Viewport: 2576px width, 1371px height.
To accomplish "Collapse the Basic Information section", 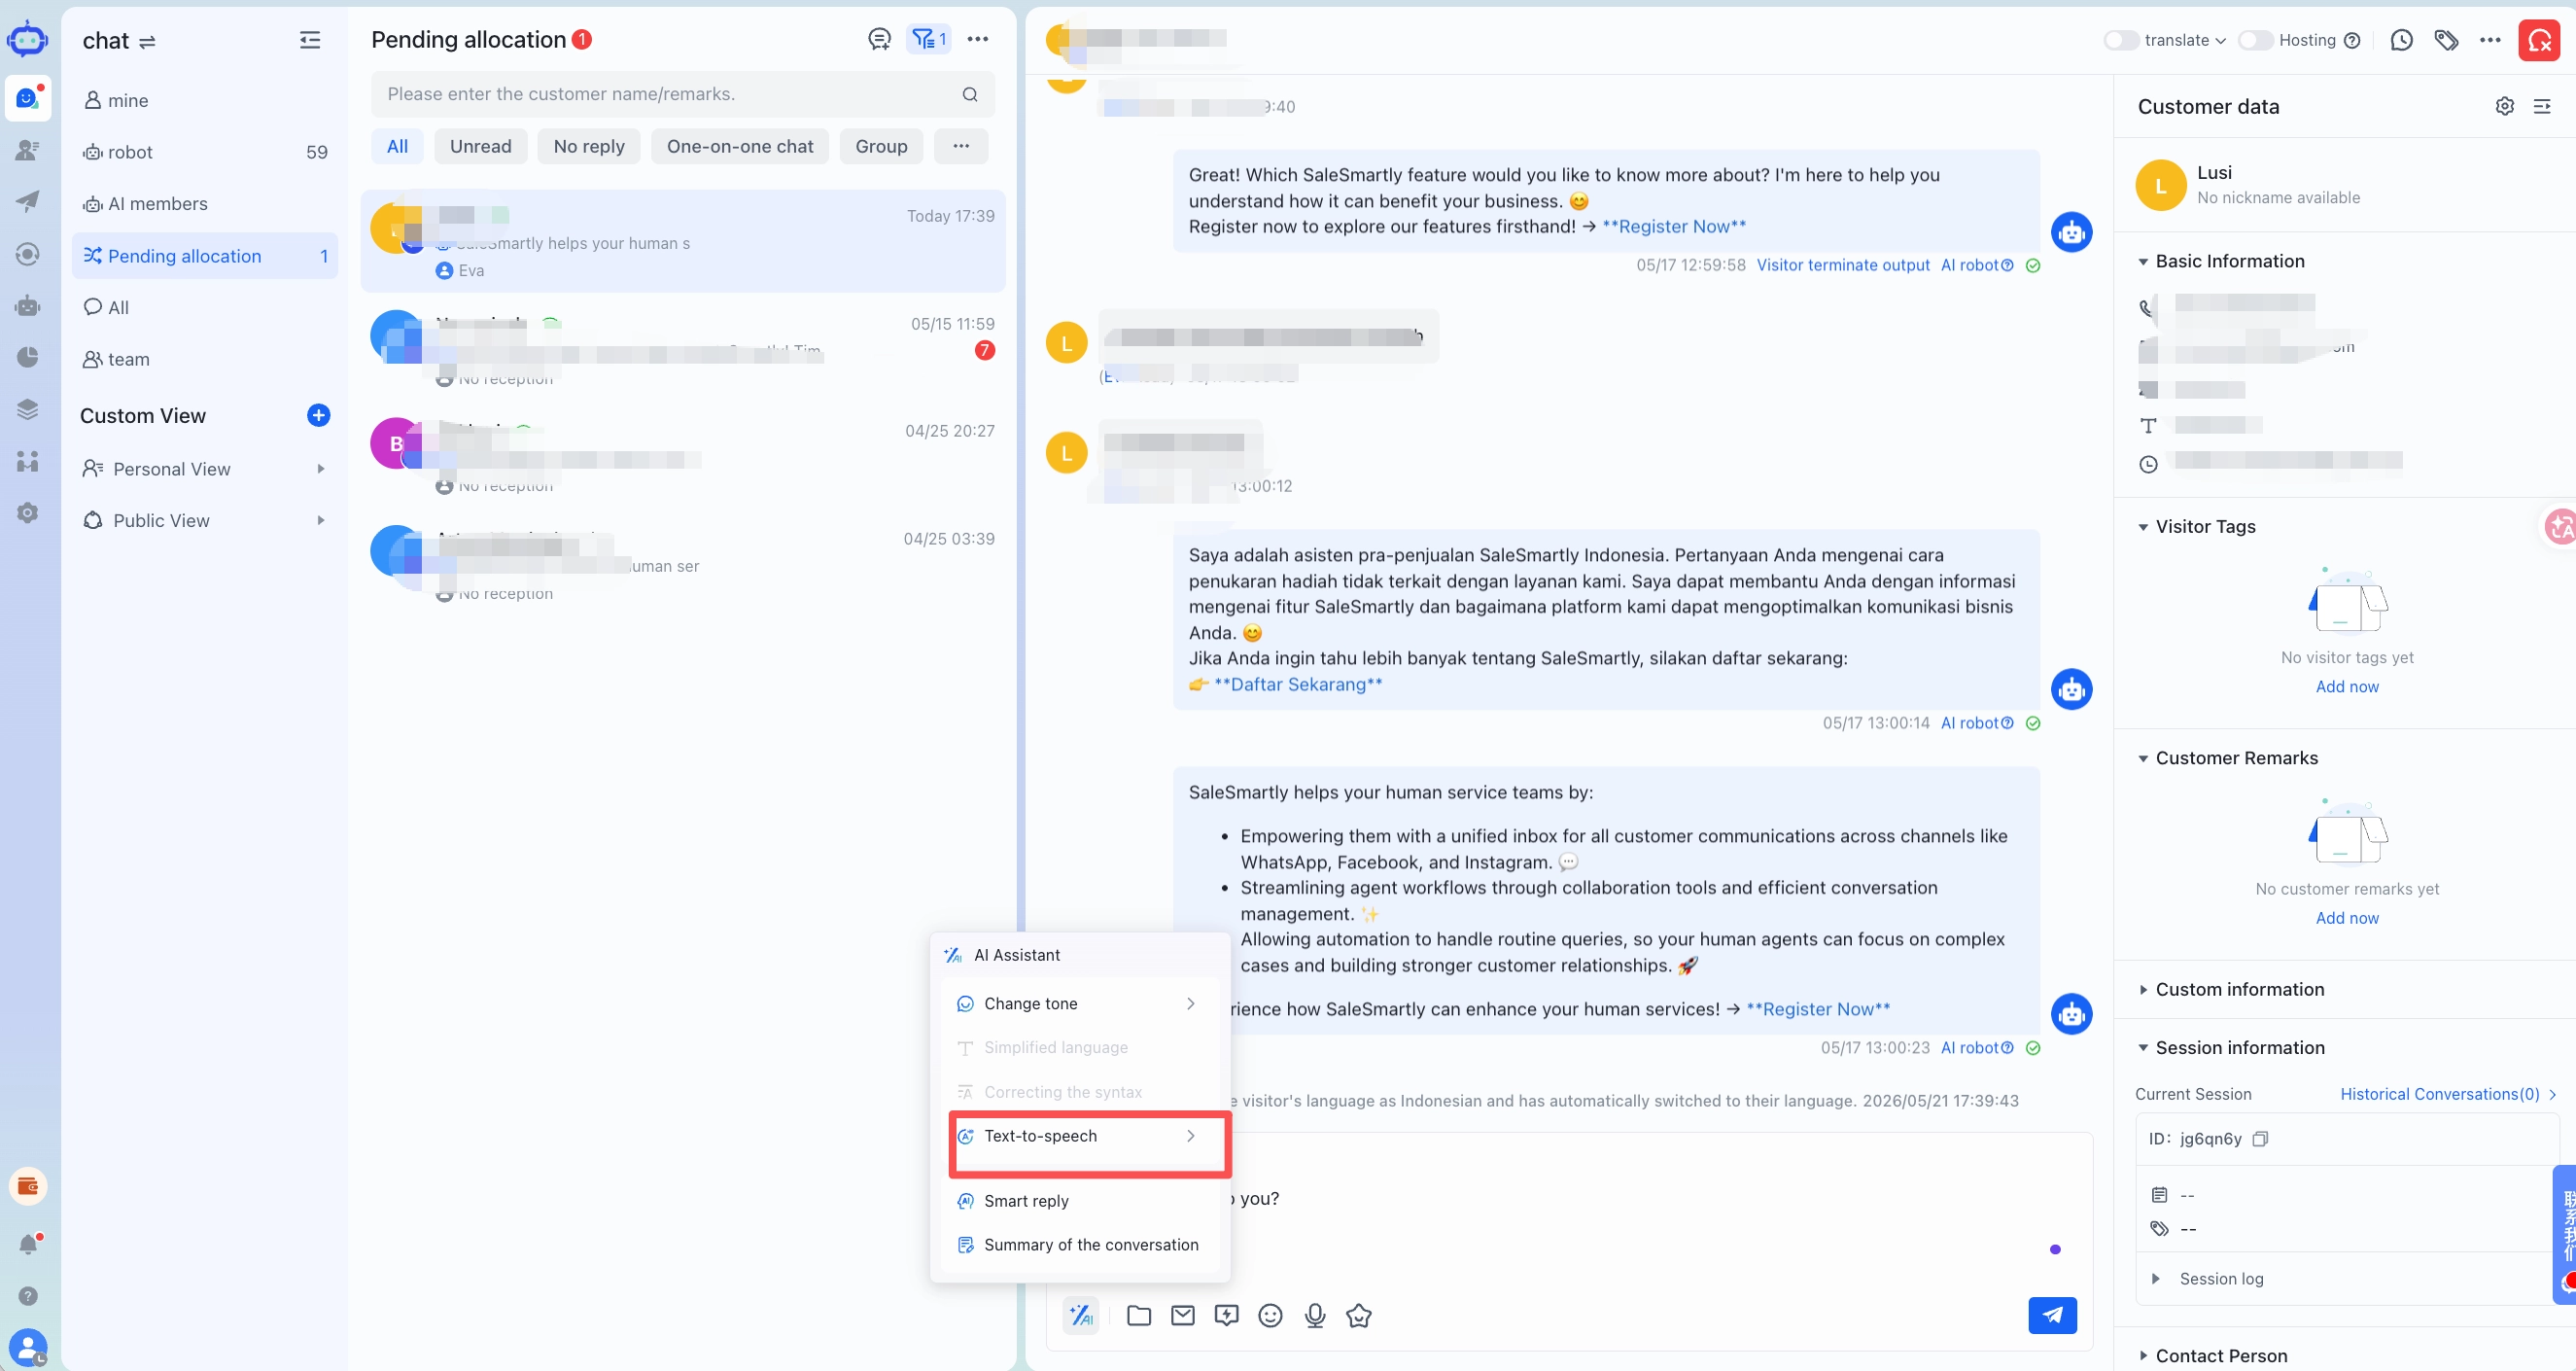I will click(x=2142, y=262).
